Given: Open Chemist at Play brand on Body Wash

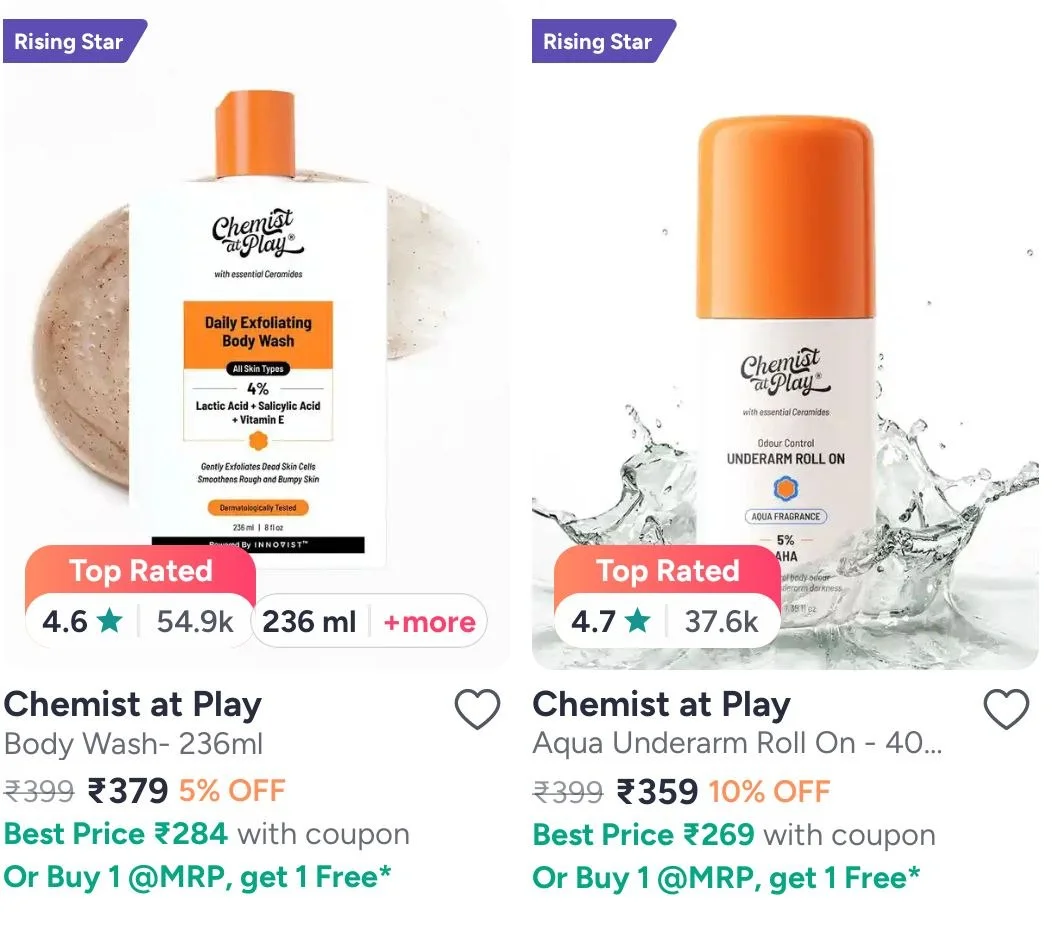Looking at the screenshot, I should pyautogui.click(x=132, y=705).
